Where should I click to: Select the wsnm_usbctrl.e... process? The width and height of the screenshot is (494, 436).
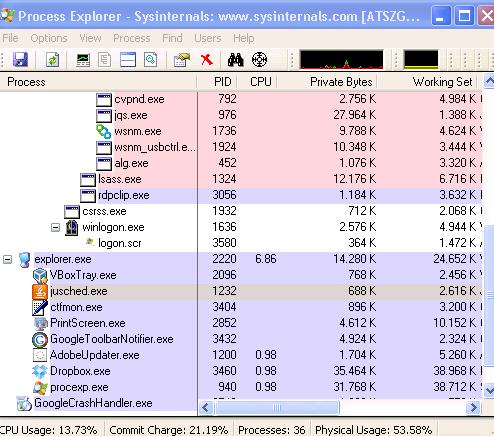point(155,147)
